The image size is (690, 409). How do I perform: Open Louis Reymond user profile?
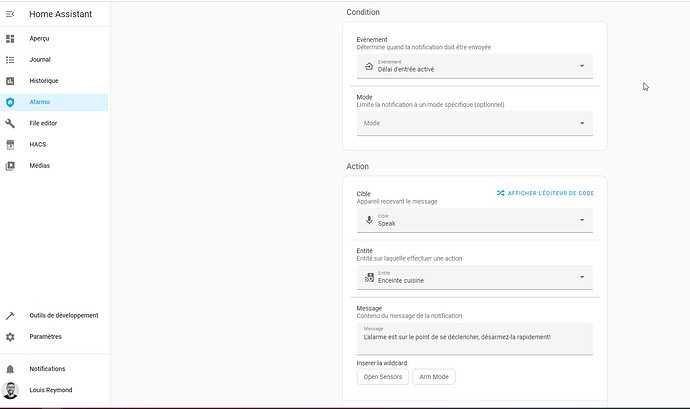pos(50,390)
